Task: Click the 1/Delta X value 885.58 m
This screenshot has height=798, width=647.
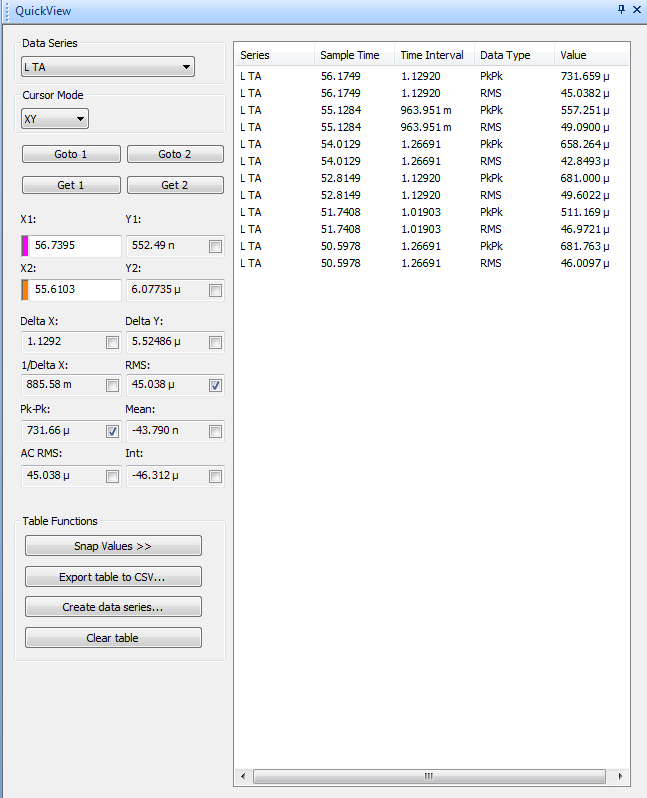Action: coord(49,384)
